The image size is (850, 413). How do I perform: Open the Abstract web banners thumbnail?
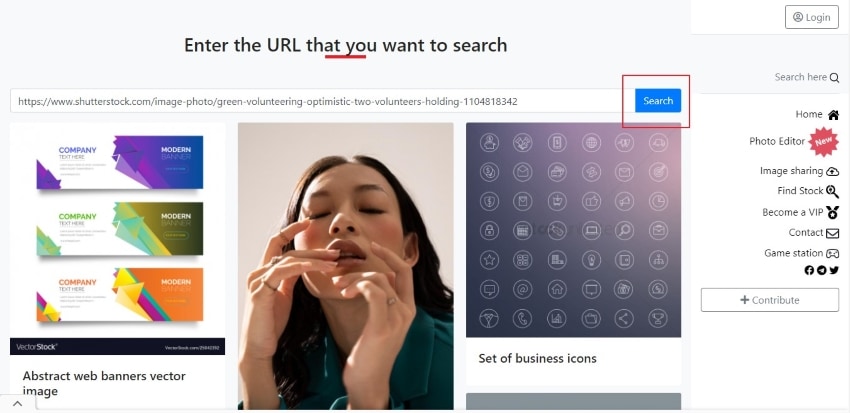pyautogui.click(x=118, y=238)
